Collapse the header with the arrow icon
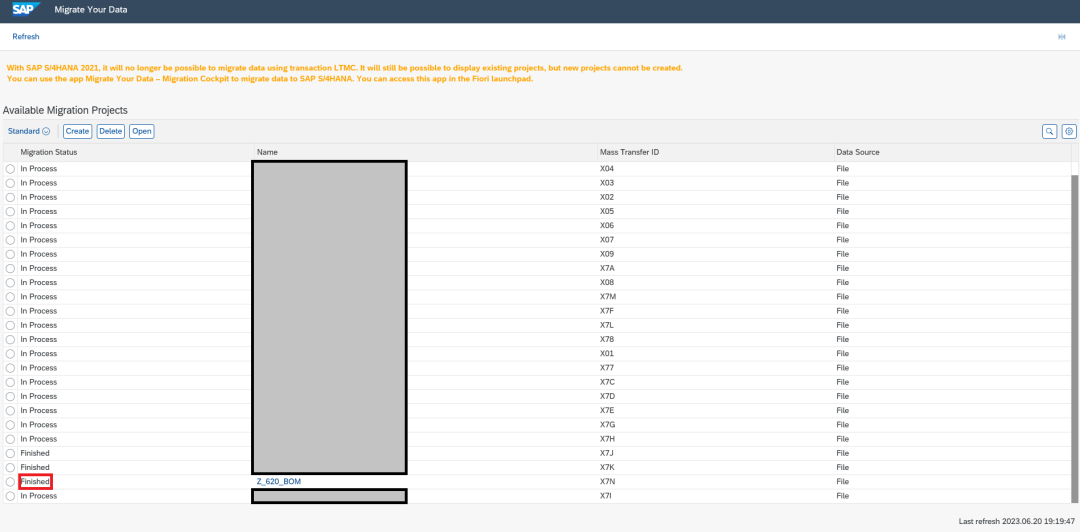The height and width of the screenshot is (532, 1080). click(x=1061, y=37)
